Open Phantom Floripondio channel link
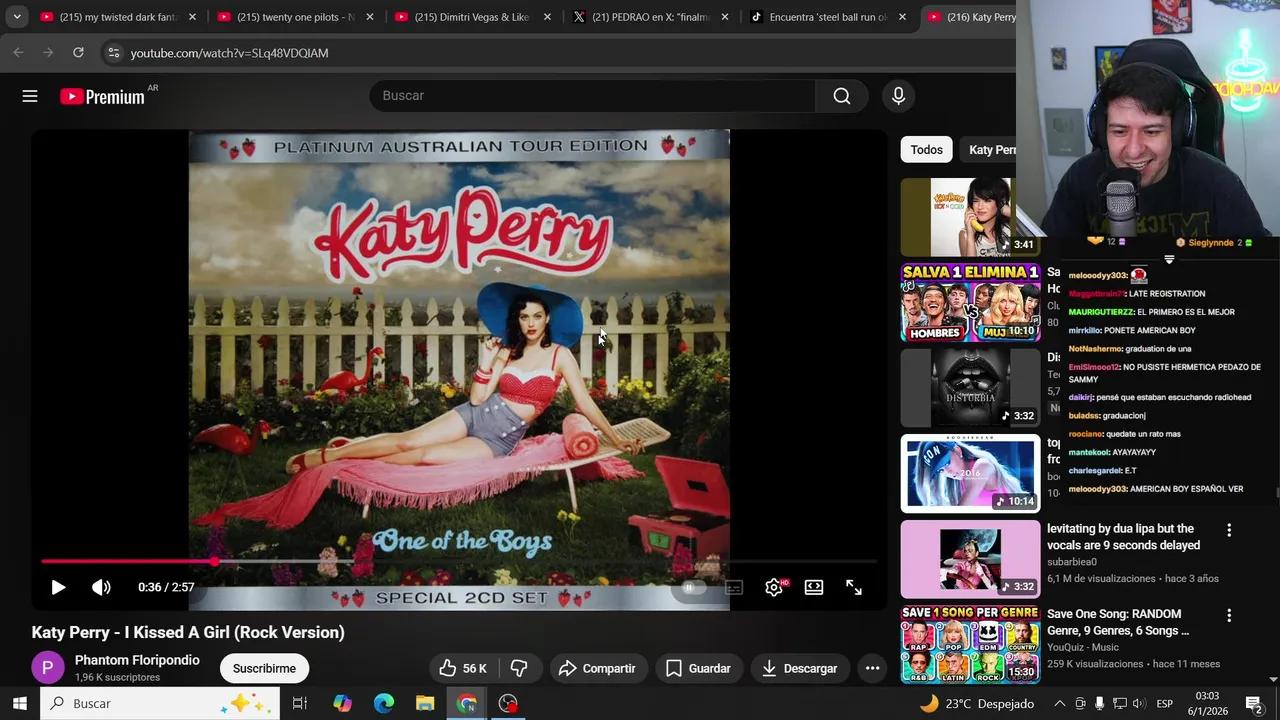Screen dimensions: 1280x720 coord(137,660)
